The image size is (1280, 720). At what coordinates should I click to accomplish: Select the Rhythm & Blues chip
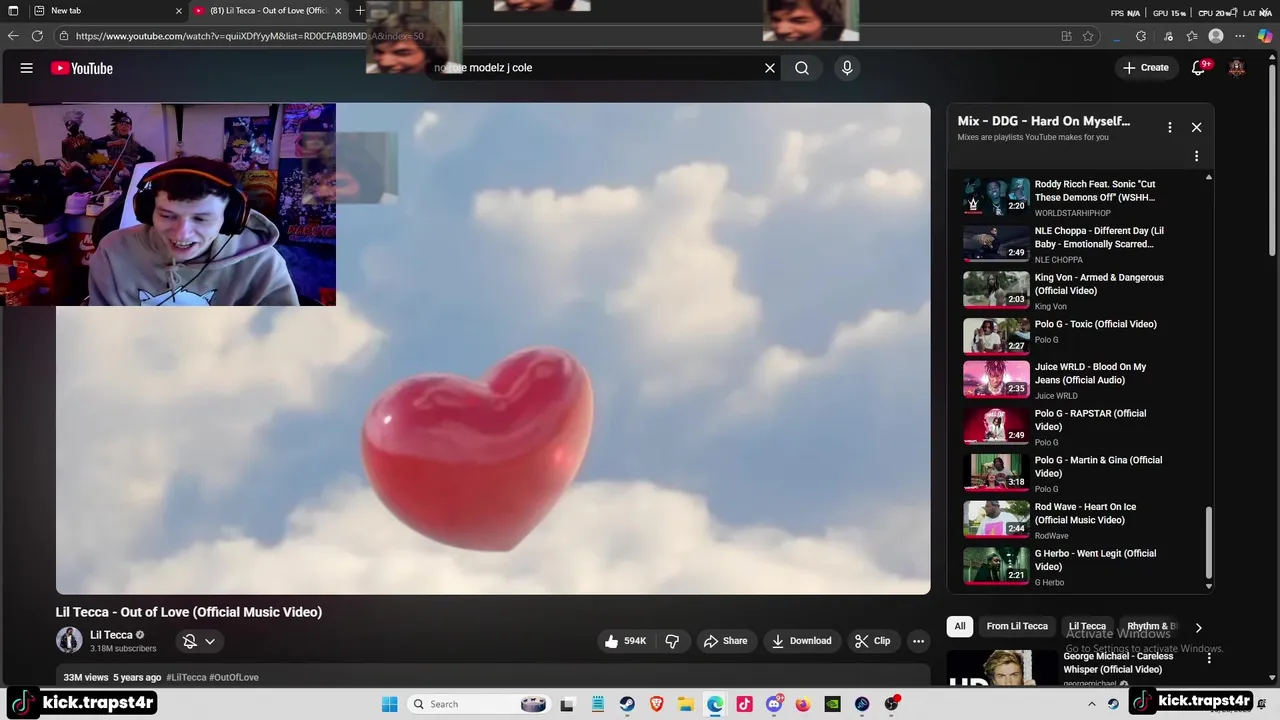(1152, 626)
